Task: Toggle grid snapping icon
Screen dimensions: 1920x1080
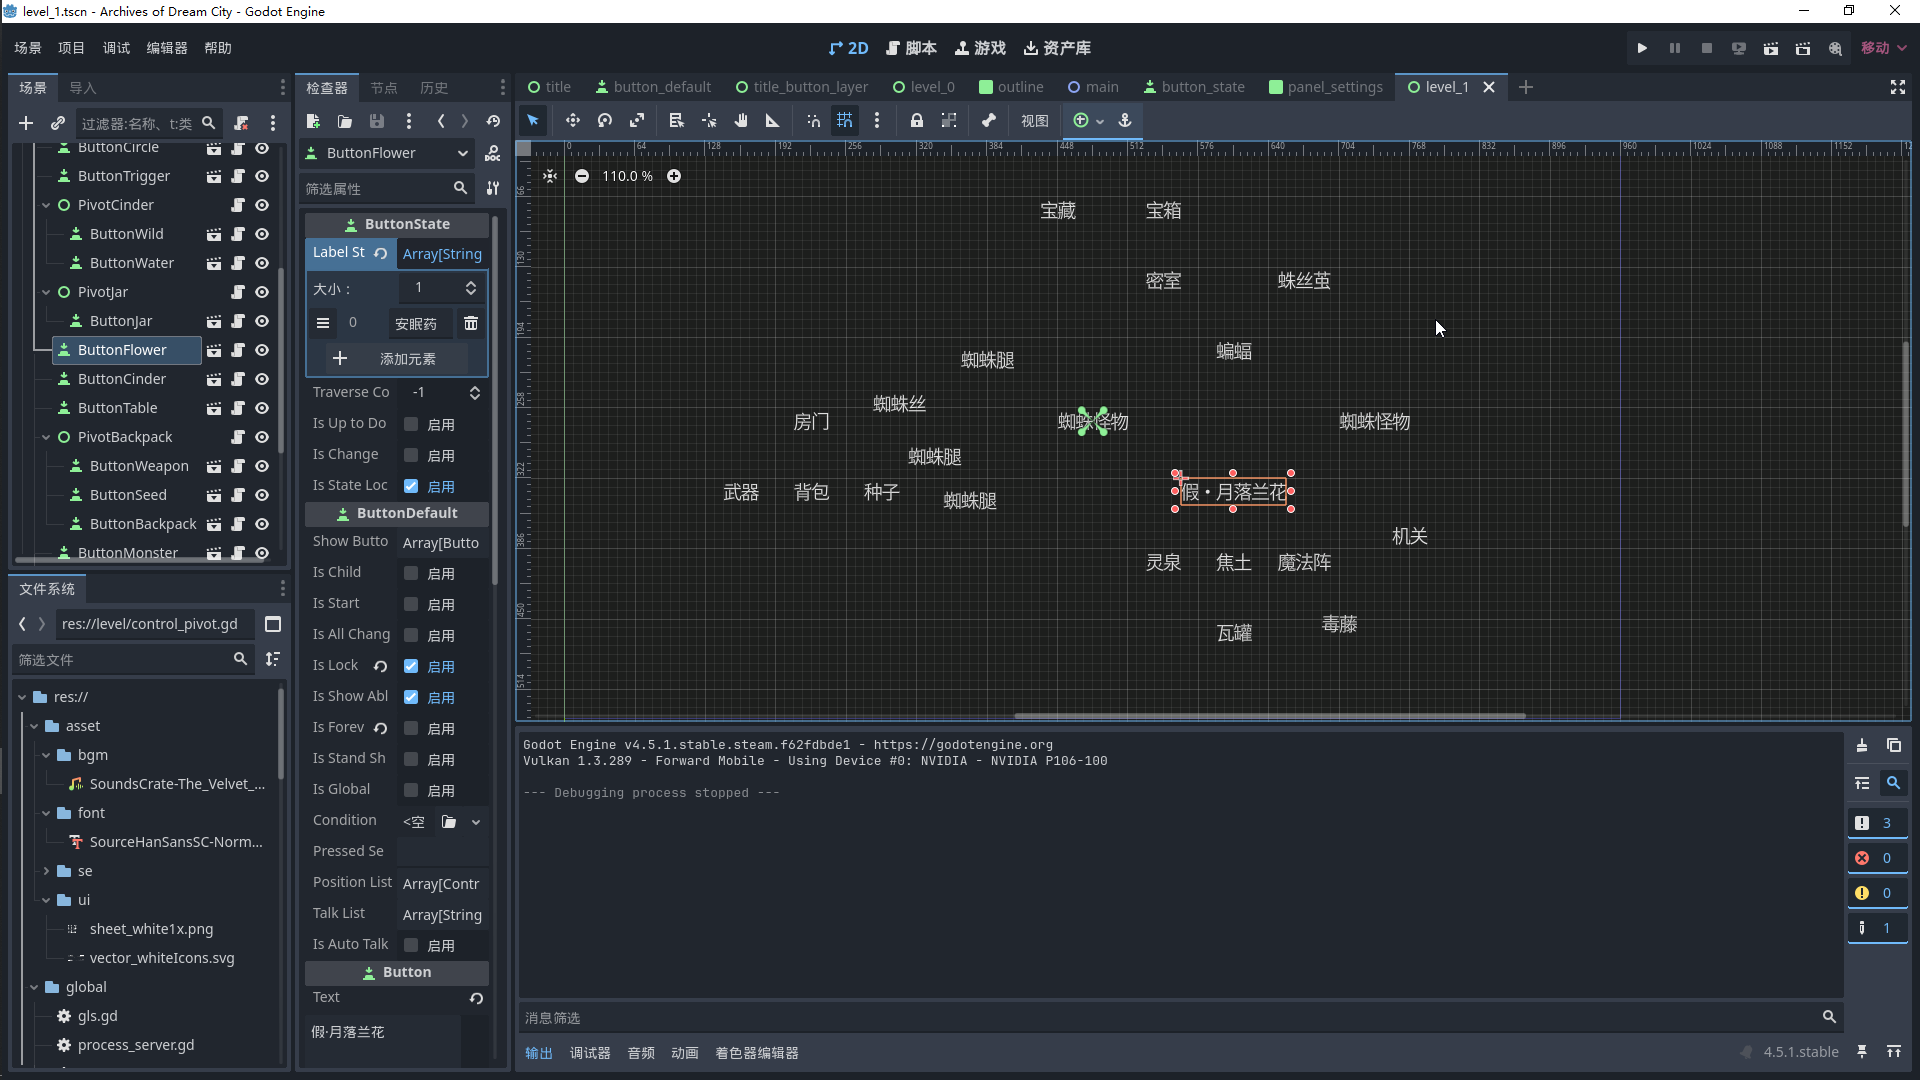Action: coord(845,121)
